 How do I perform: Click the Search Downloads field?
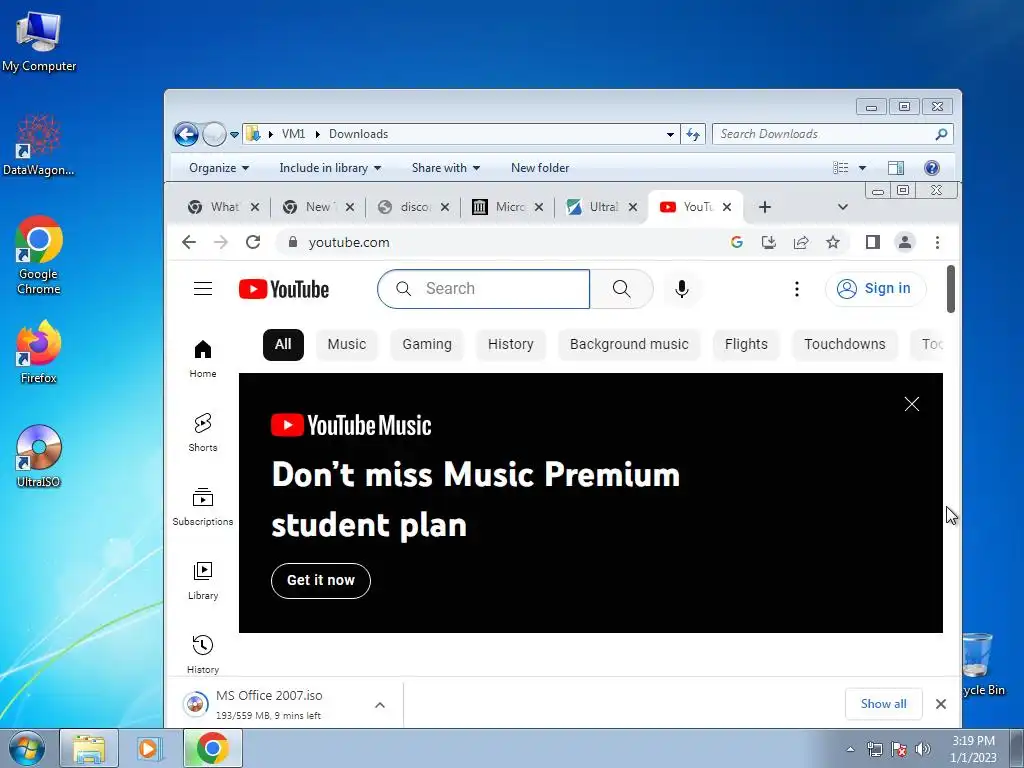833,134
